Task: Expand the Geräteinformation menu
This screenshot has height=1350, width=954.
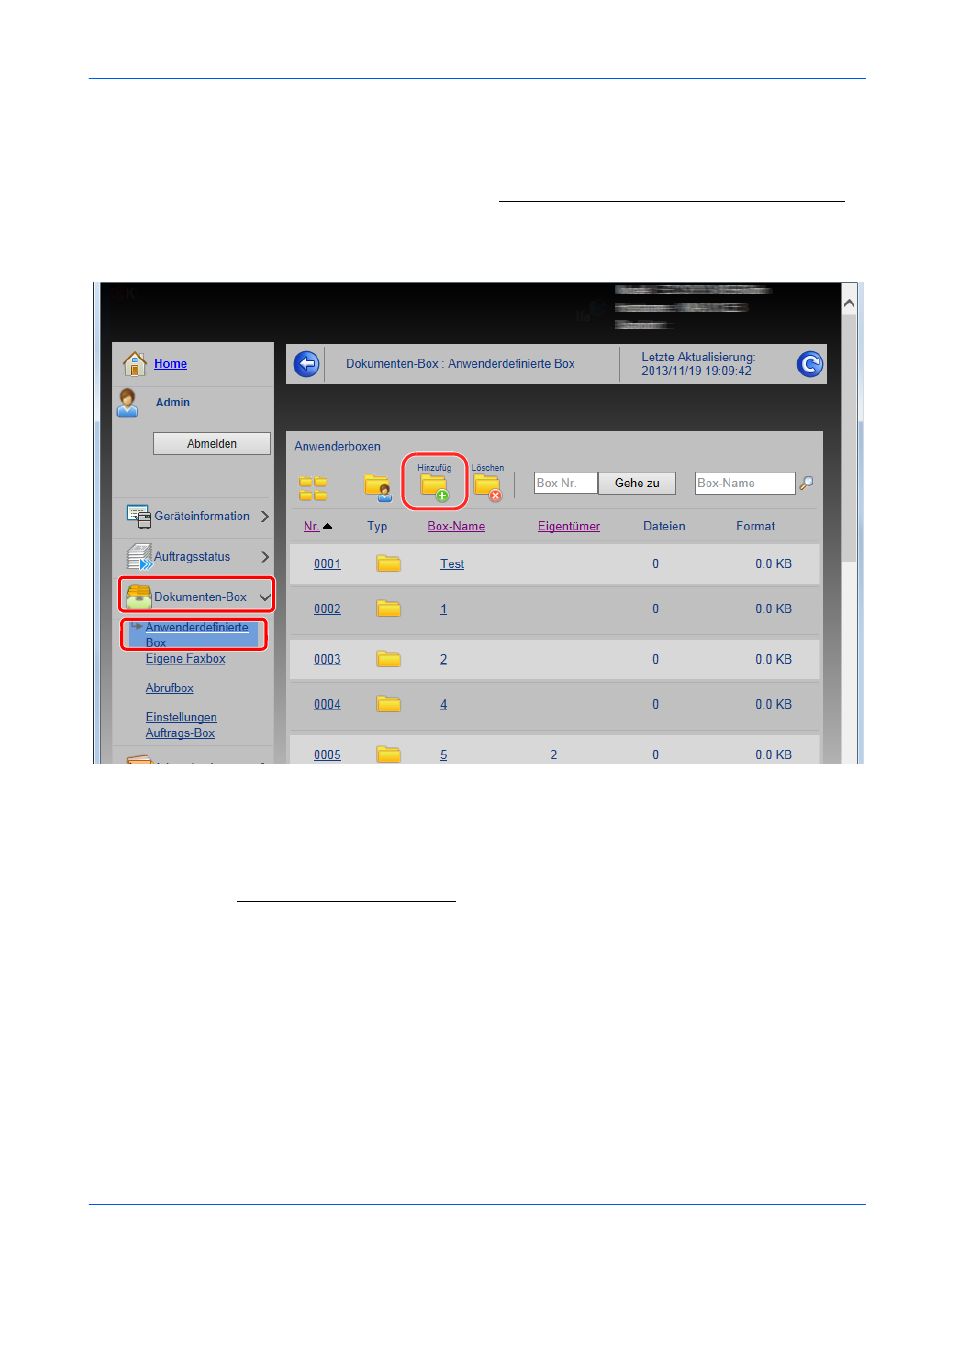Action: pos(264,516)
